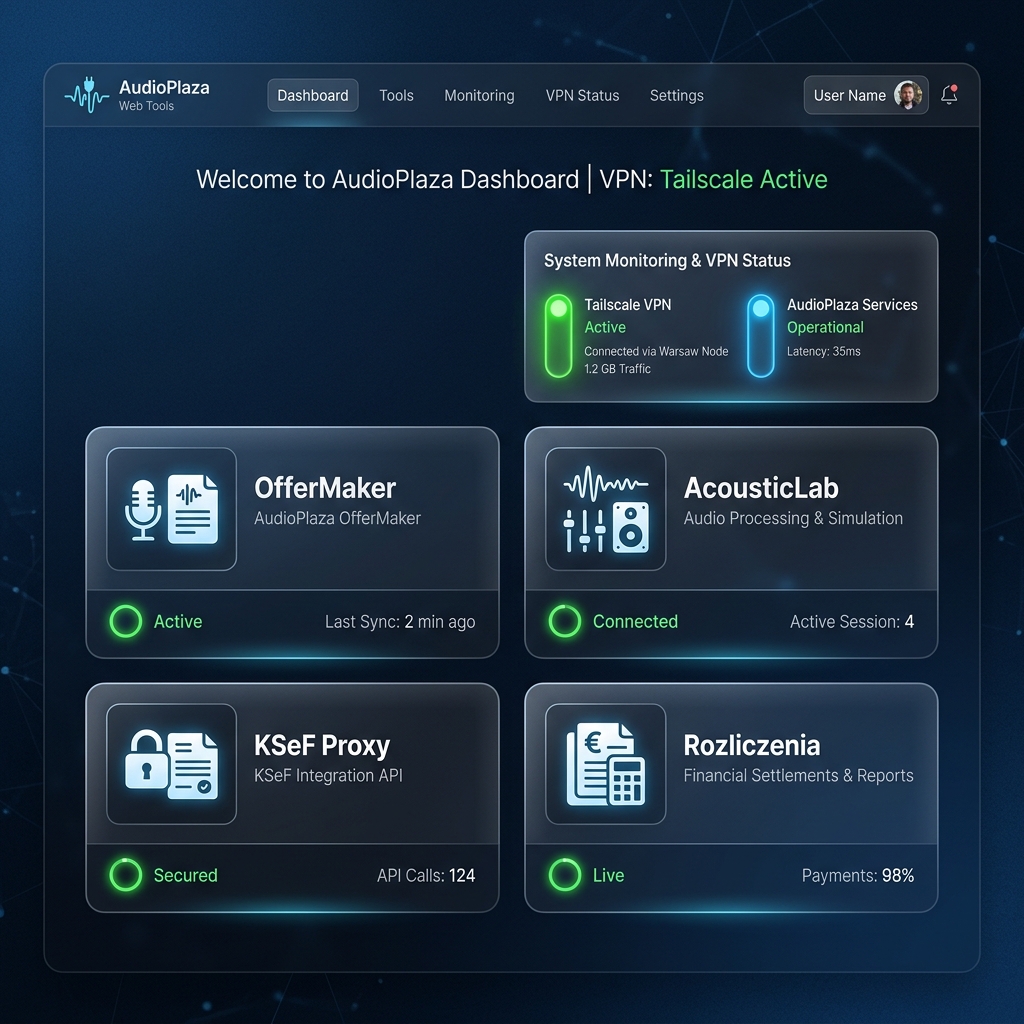
Task: Click 'Last Sync: 2 min ago' text
Action: pyautogui.click(x=400, y=622)
